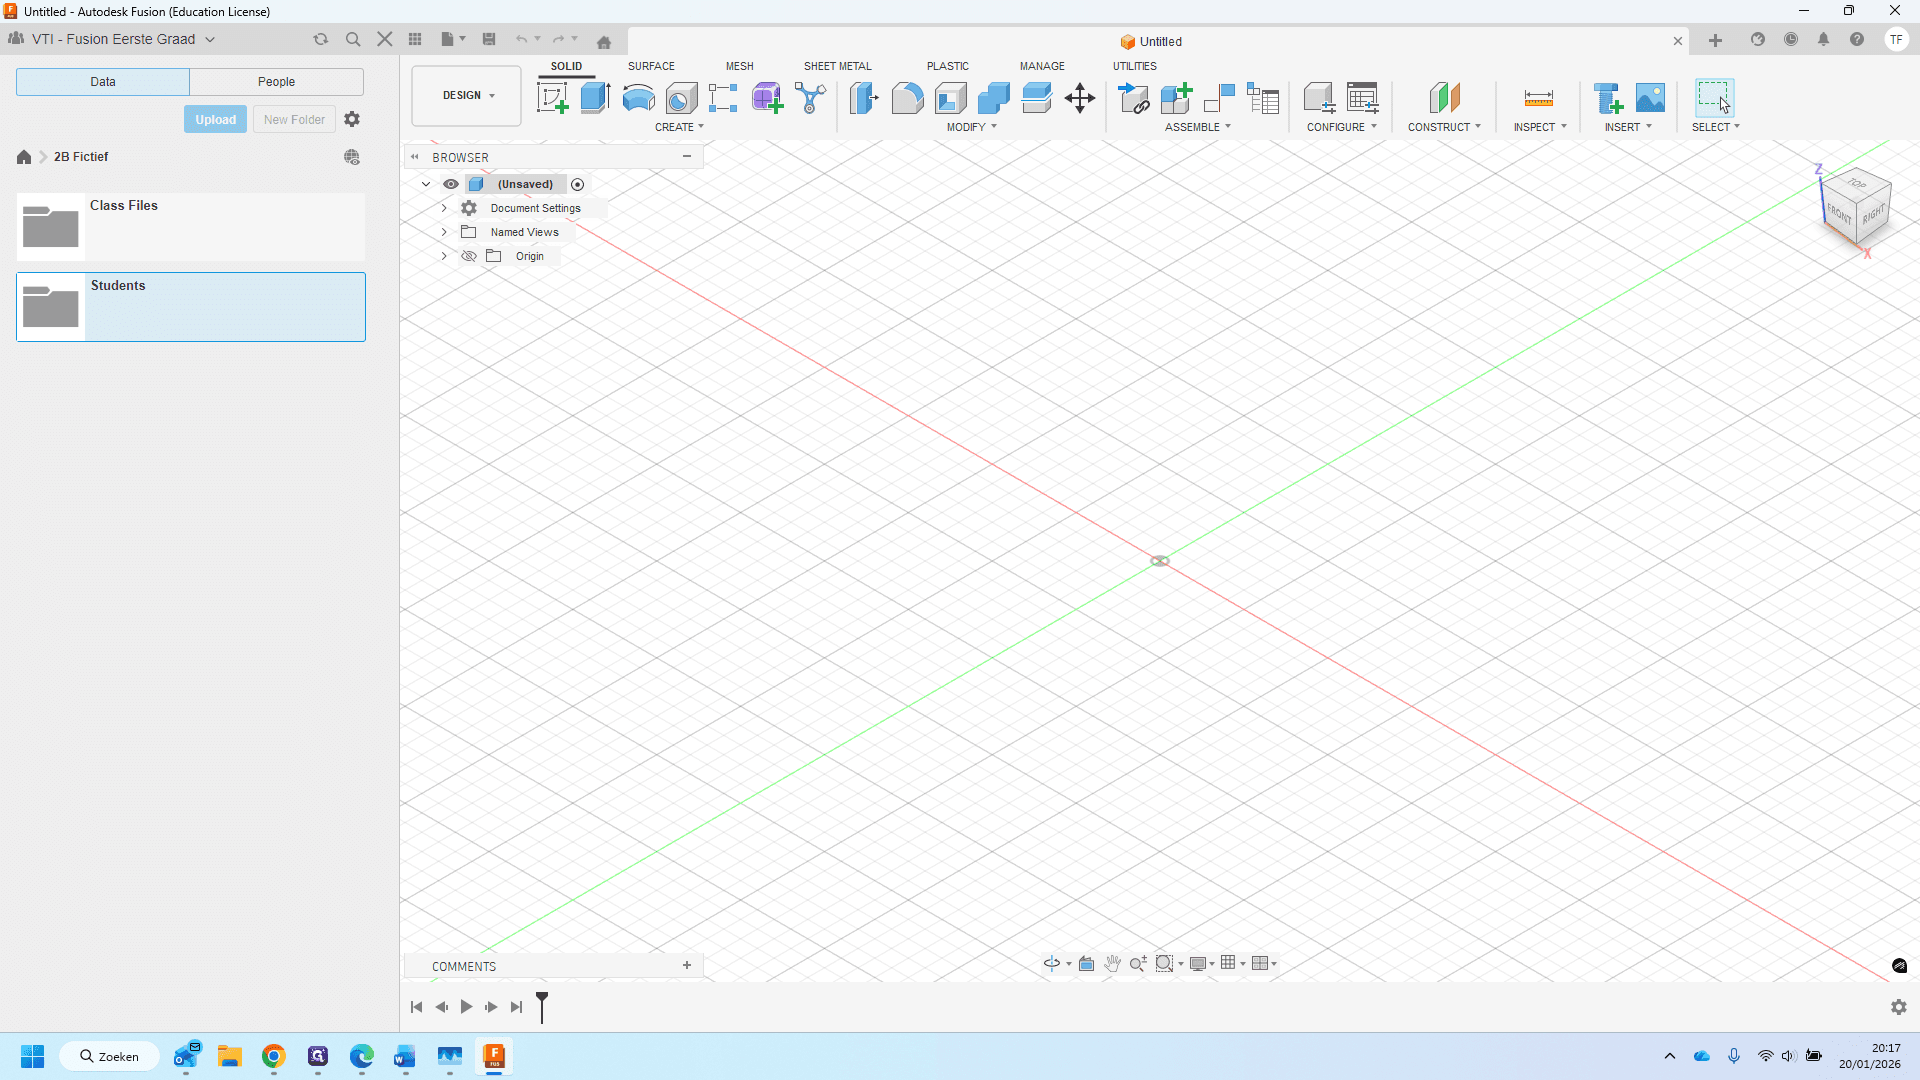Select the Joint tool

click(x=1220, y=98)
